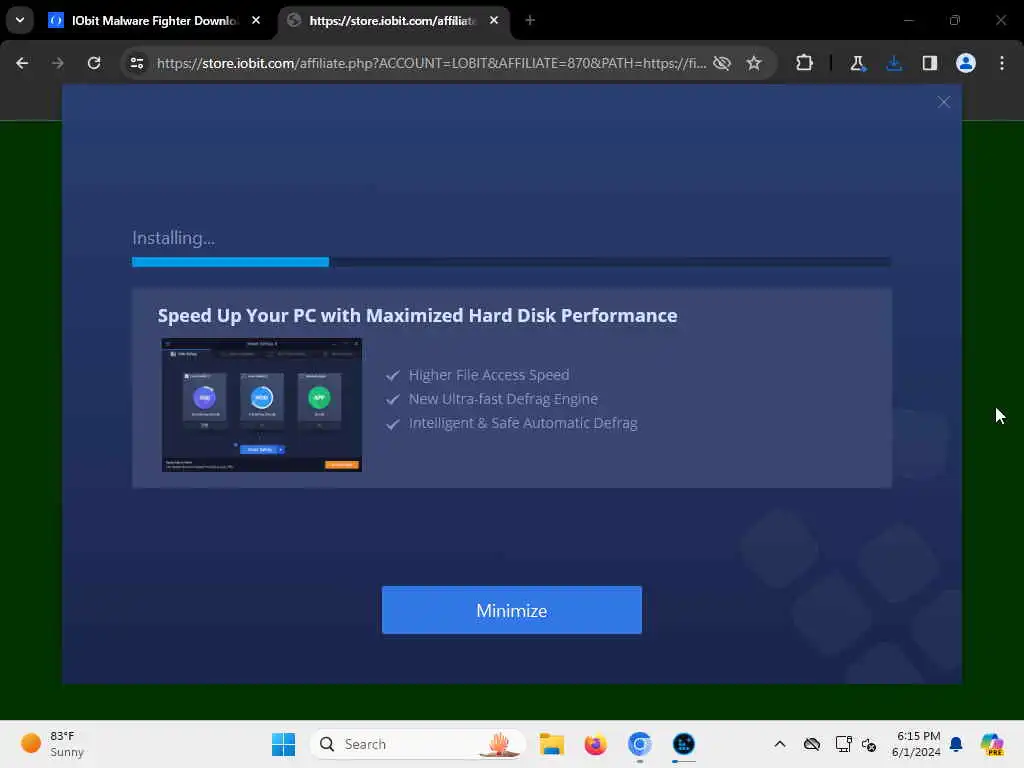Click the muted volume tray icon
Screen dimensions: 1024x768
pyautogui.click(x=869, y=744)
